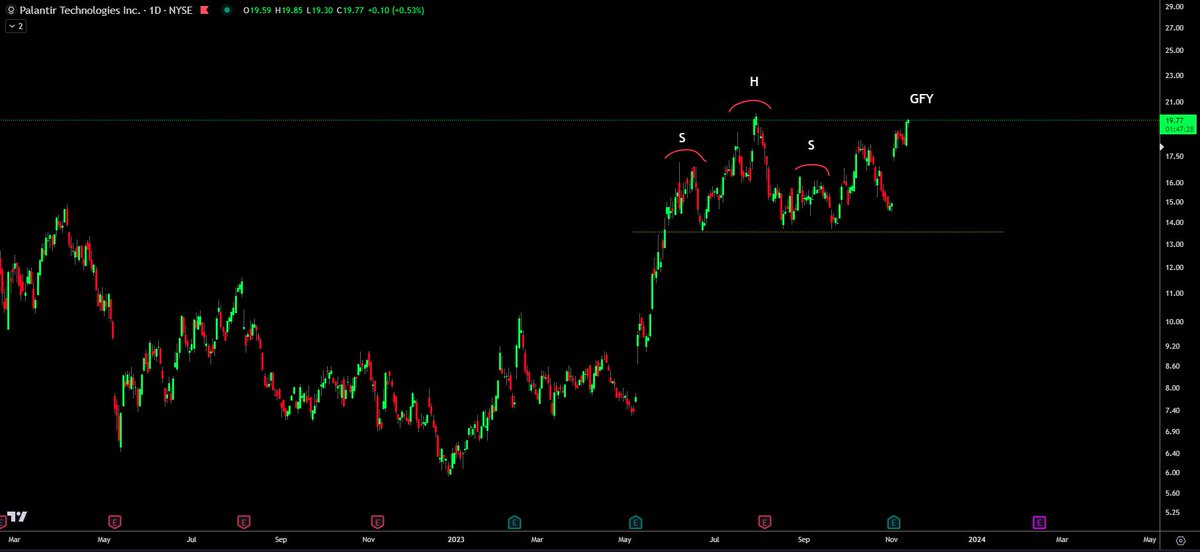Viewport: 1200px width, 552px height.
Task: Click the 10.00 price axis label
Action: tap(1174, 322)
